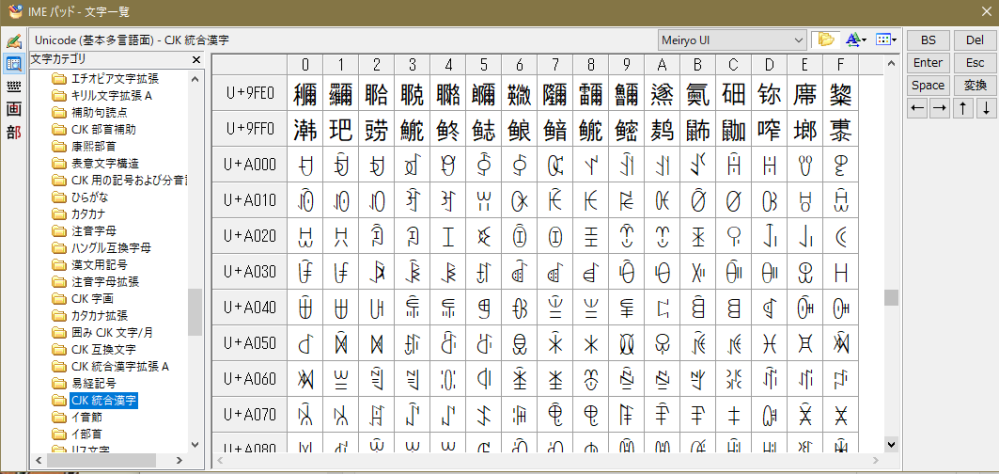Screen dimensions: 999x474
Task: Click the Enter button
Action: (x=928, y=62)
